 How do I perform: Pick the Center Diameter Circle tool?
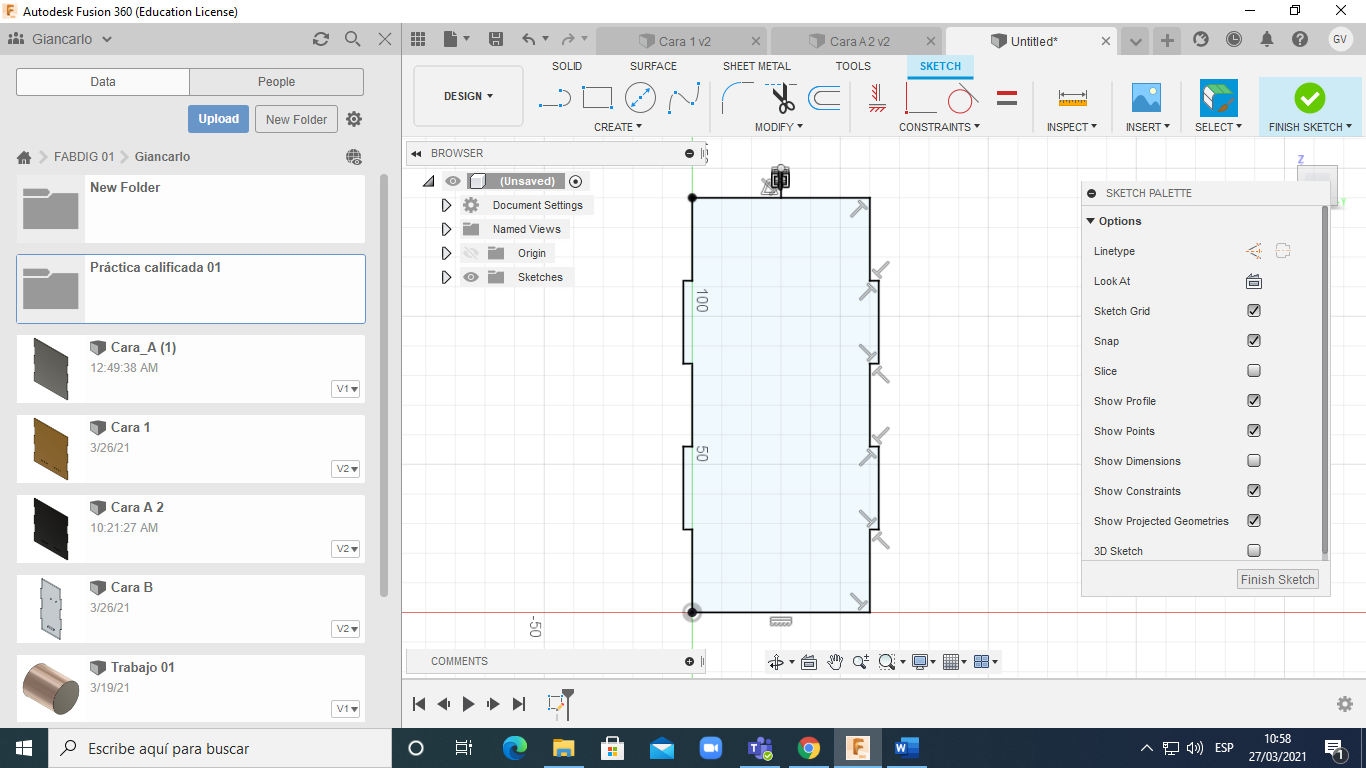pos(640,98)
